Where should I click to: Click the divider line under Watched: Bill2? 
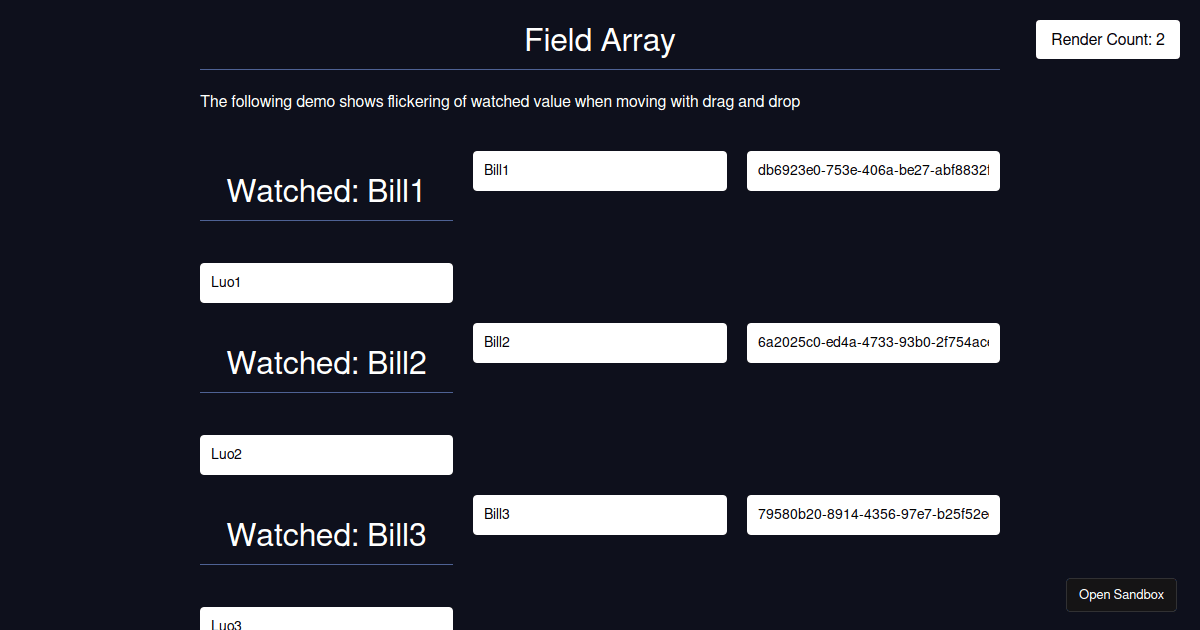pos(326,392)
